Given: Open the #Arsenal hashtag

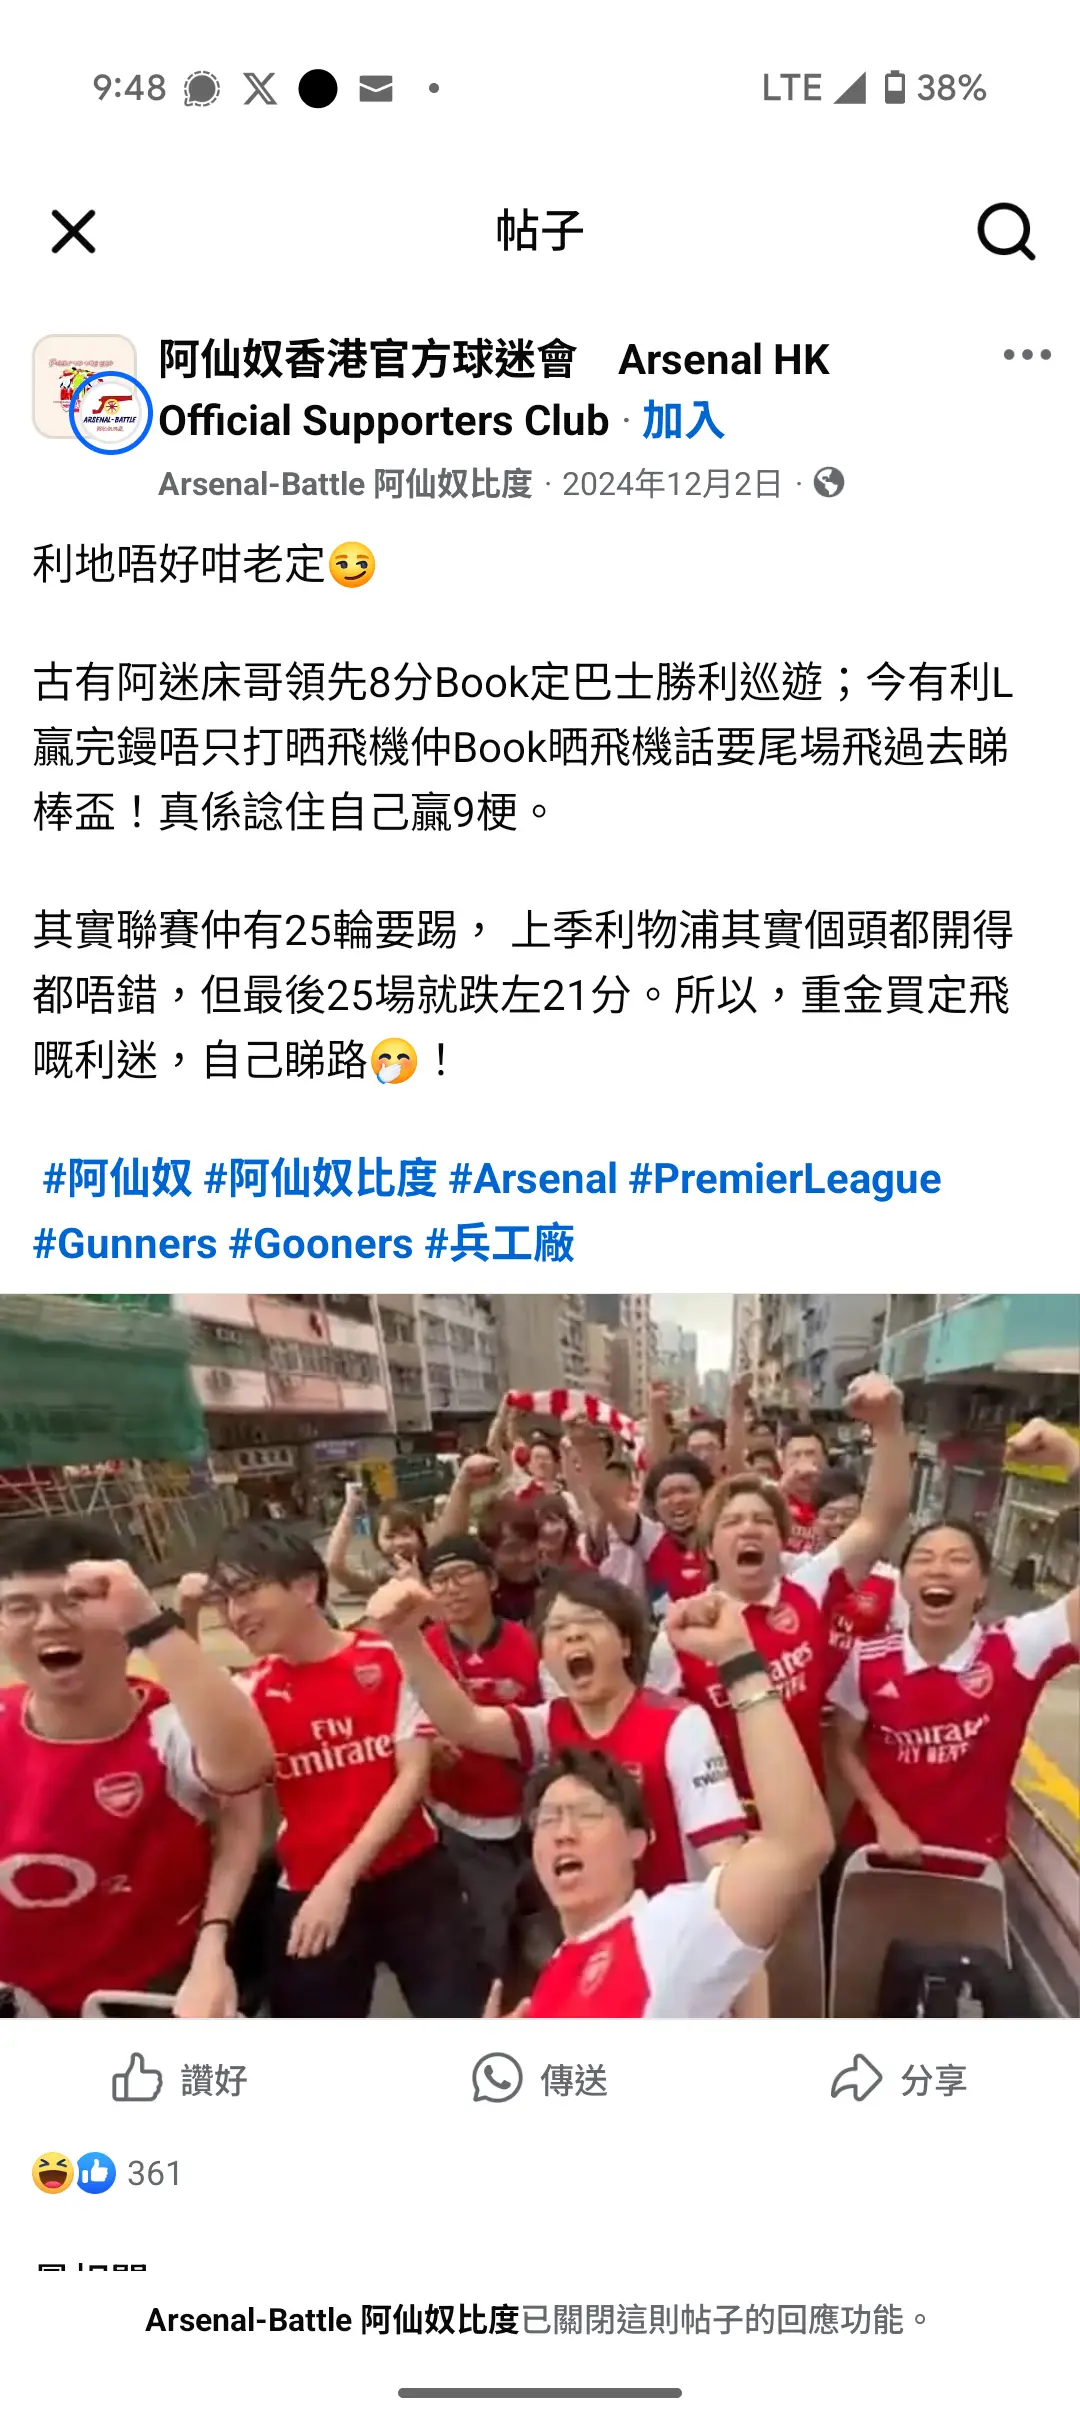Looking at the screenshot, I should [x=533, y=1178].
